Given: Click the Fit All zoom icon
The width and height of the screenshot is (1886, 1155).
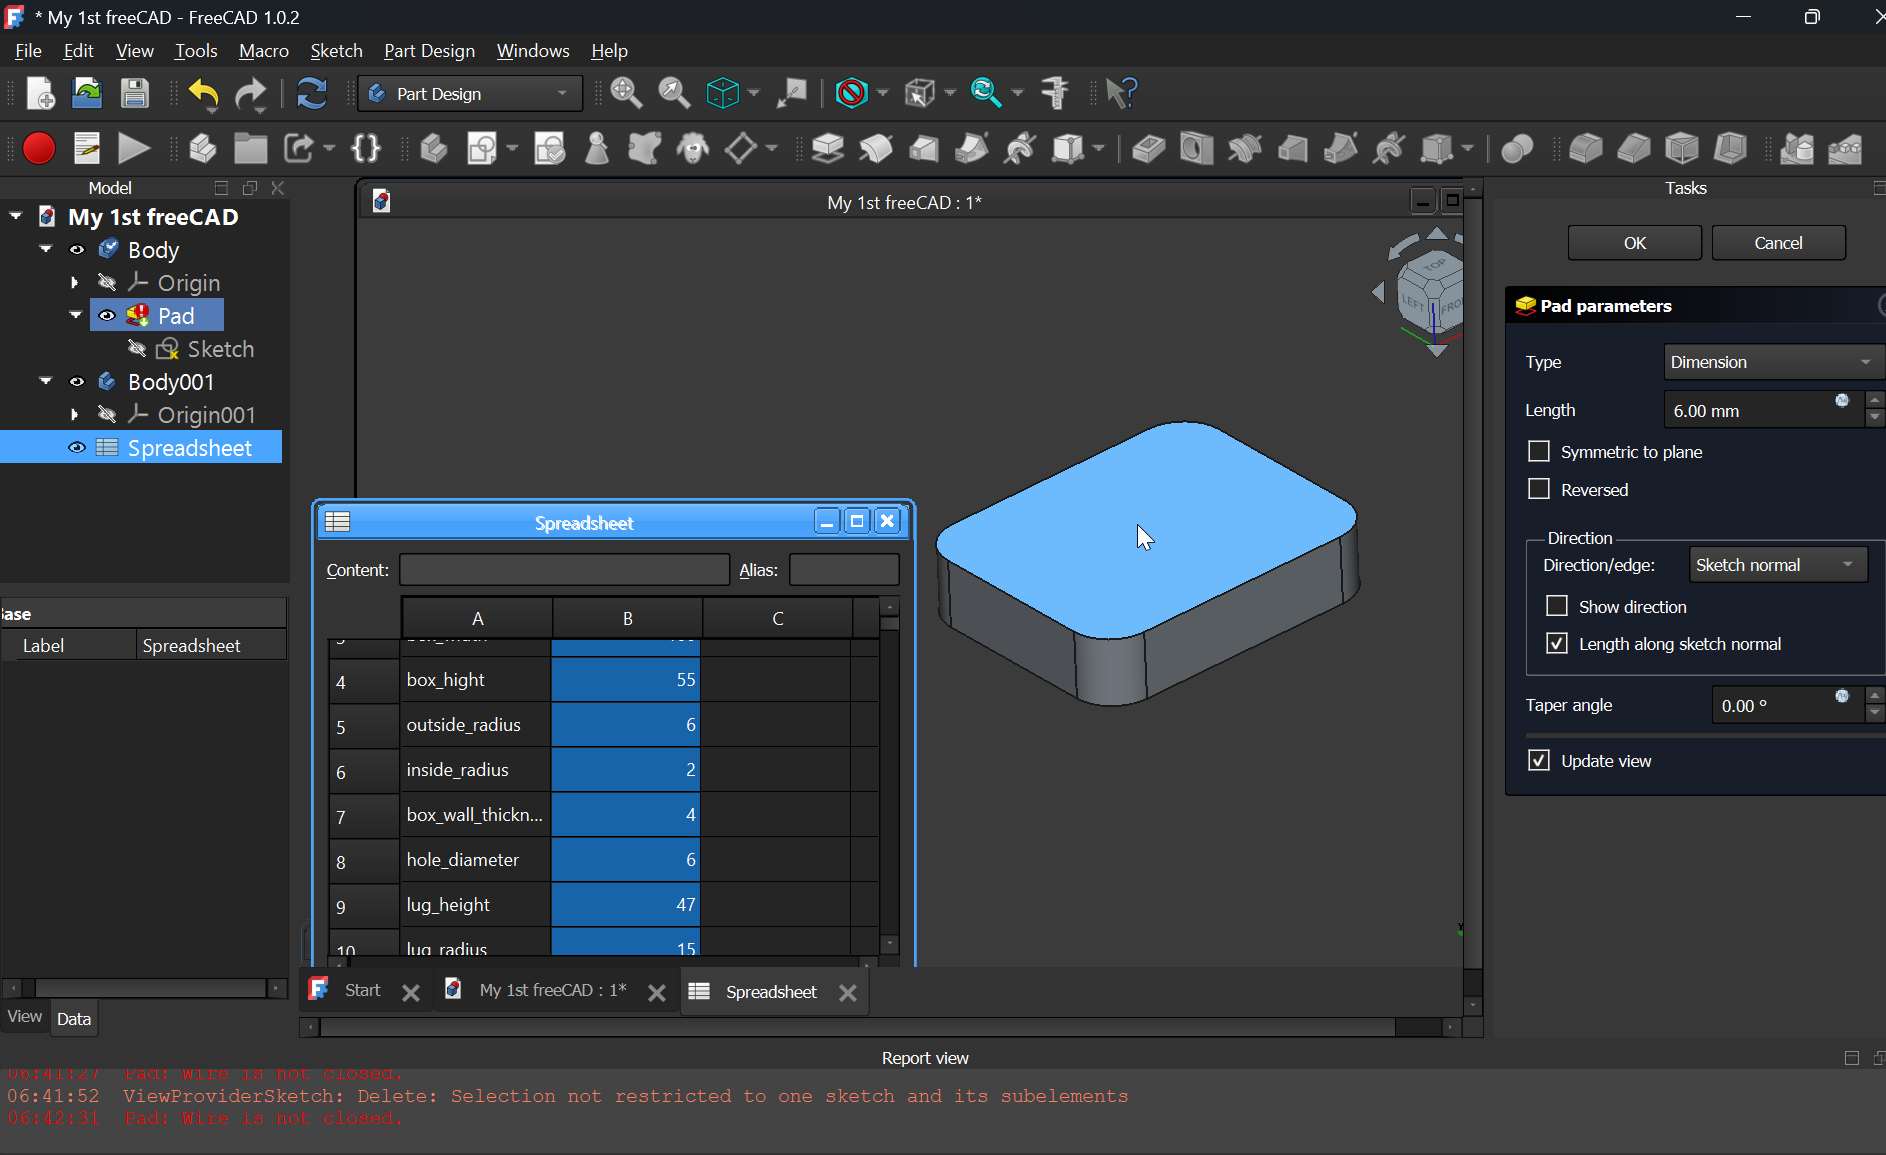Looking at the screenshot, I should pyautogui.click(x=626, y=94).
